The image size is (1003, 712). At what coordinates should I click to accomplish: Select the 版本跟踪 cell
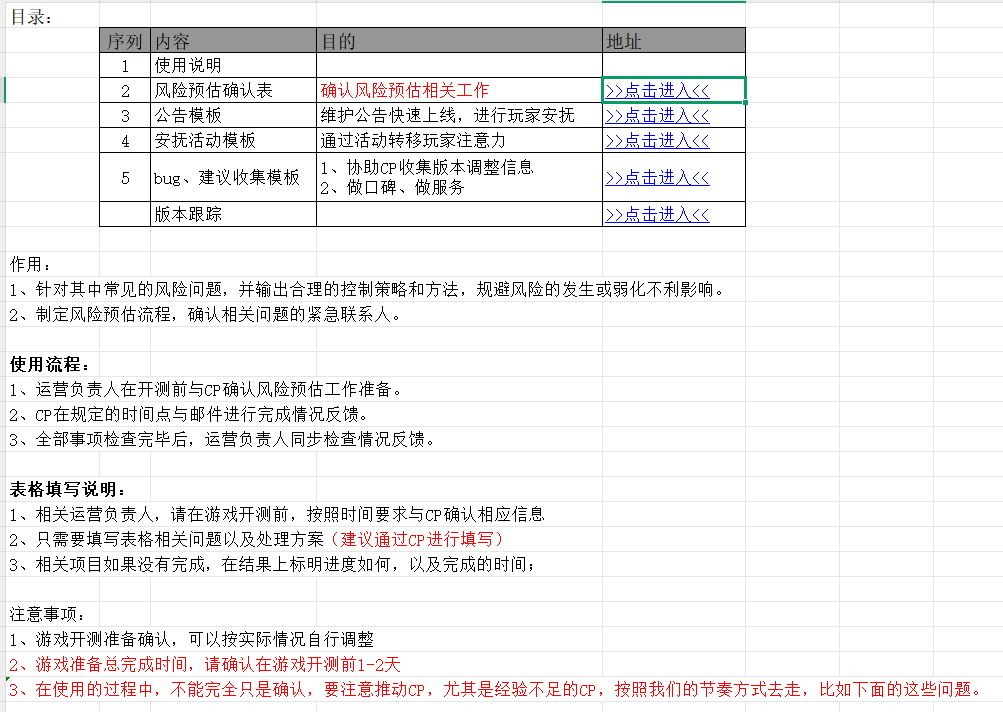233,214
